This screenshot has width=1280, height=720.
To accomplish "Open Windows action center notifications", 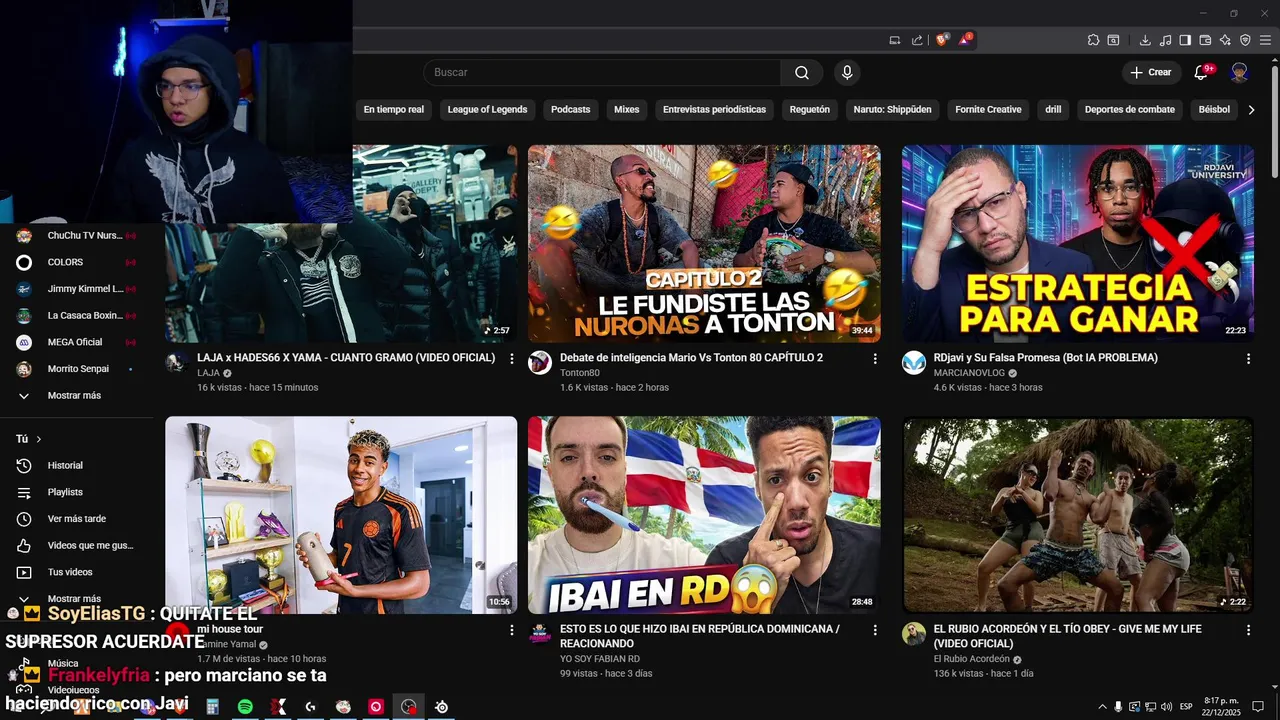I will (1258, 707).
